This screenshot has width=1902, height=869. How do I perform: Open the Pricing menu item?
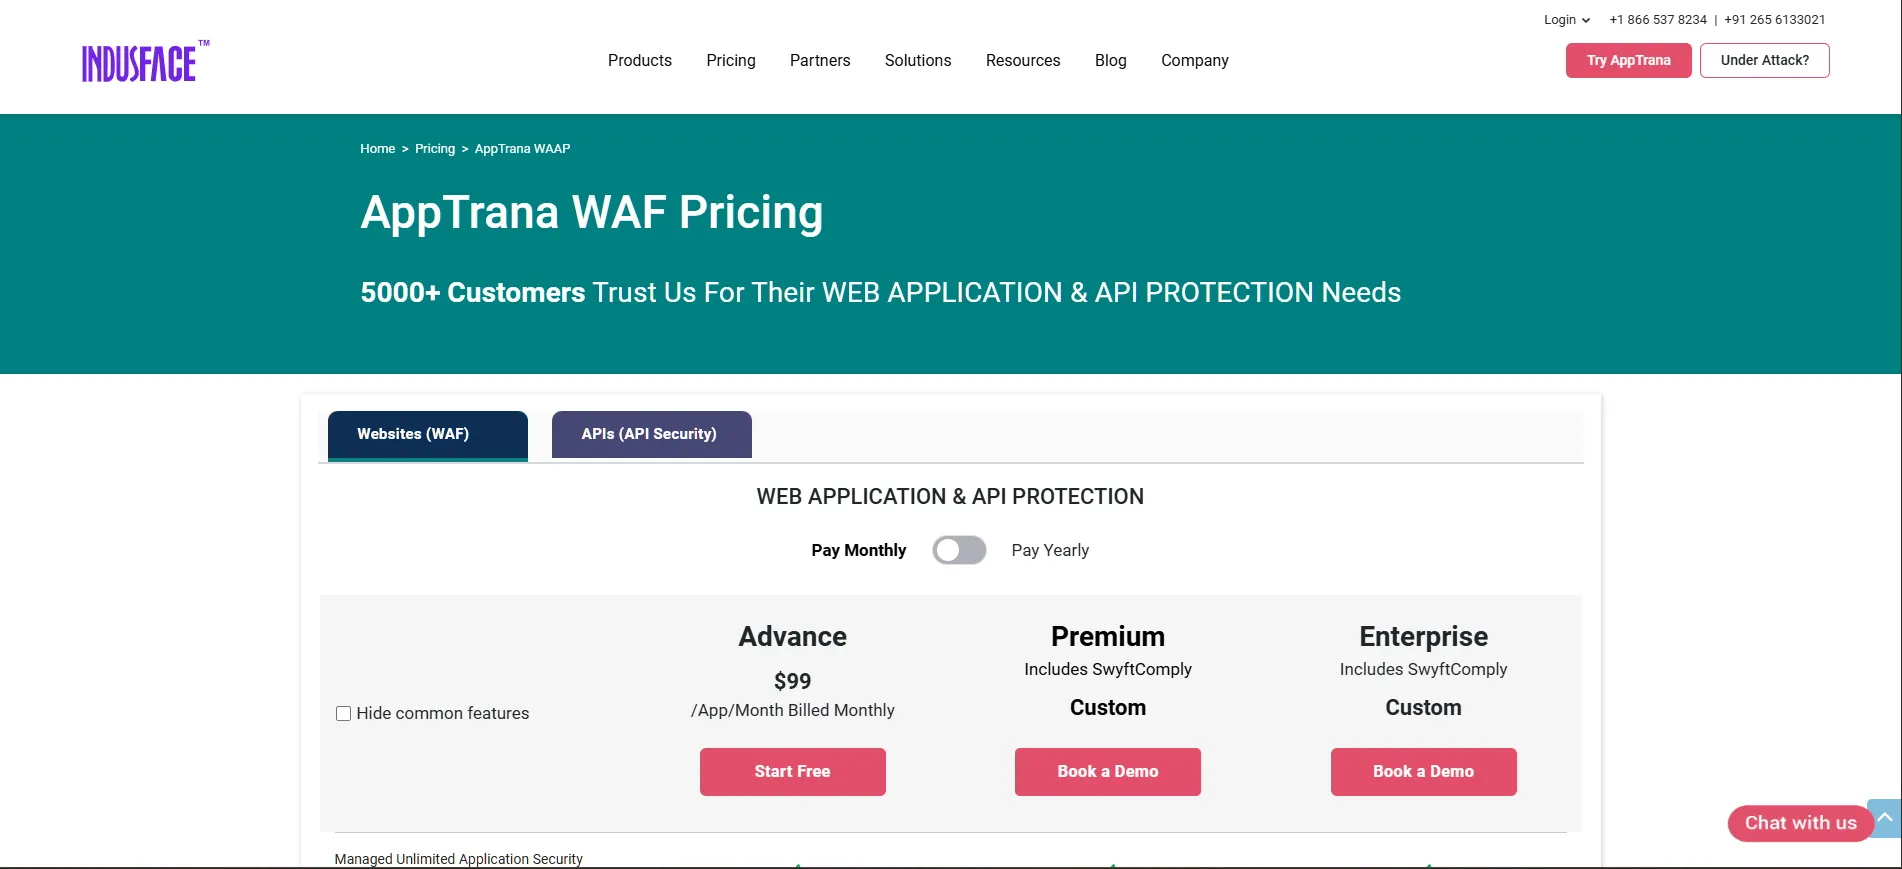(x=731, y=60)
